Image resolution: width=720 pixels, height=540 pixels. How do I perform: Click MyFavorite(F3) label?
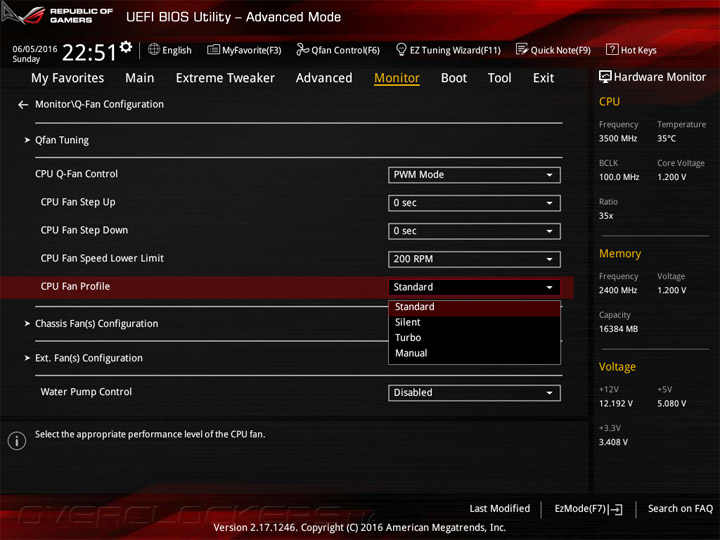pos(251,50)
